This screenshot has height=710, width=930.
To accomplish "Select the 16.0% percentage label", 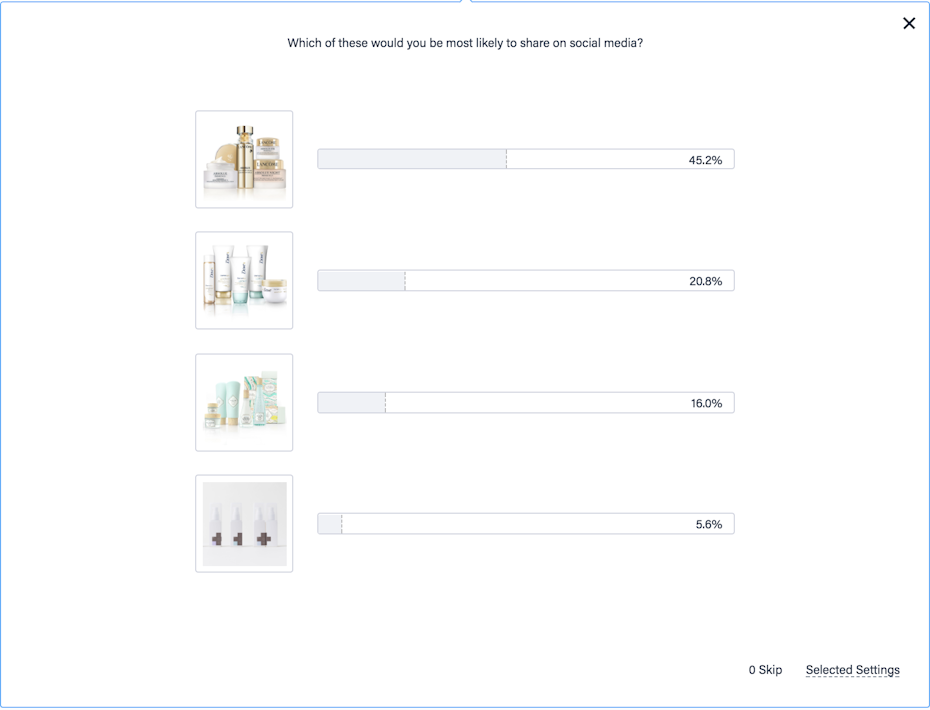I will click(x=706, y=402).
